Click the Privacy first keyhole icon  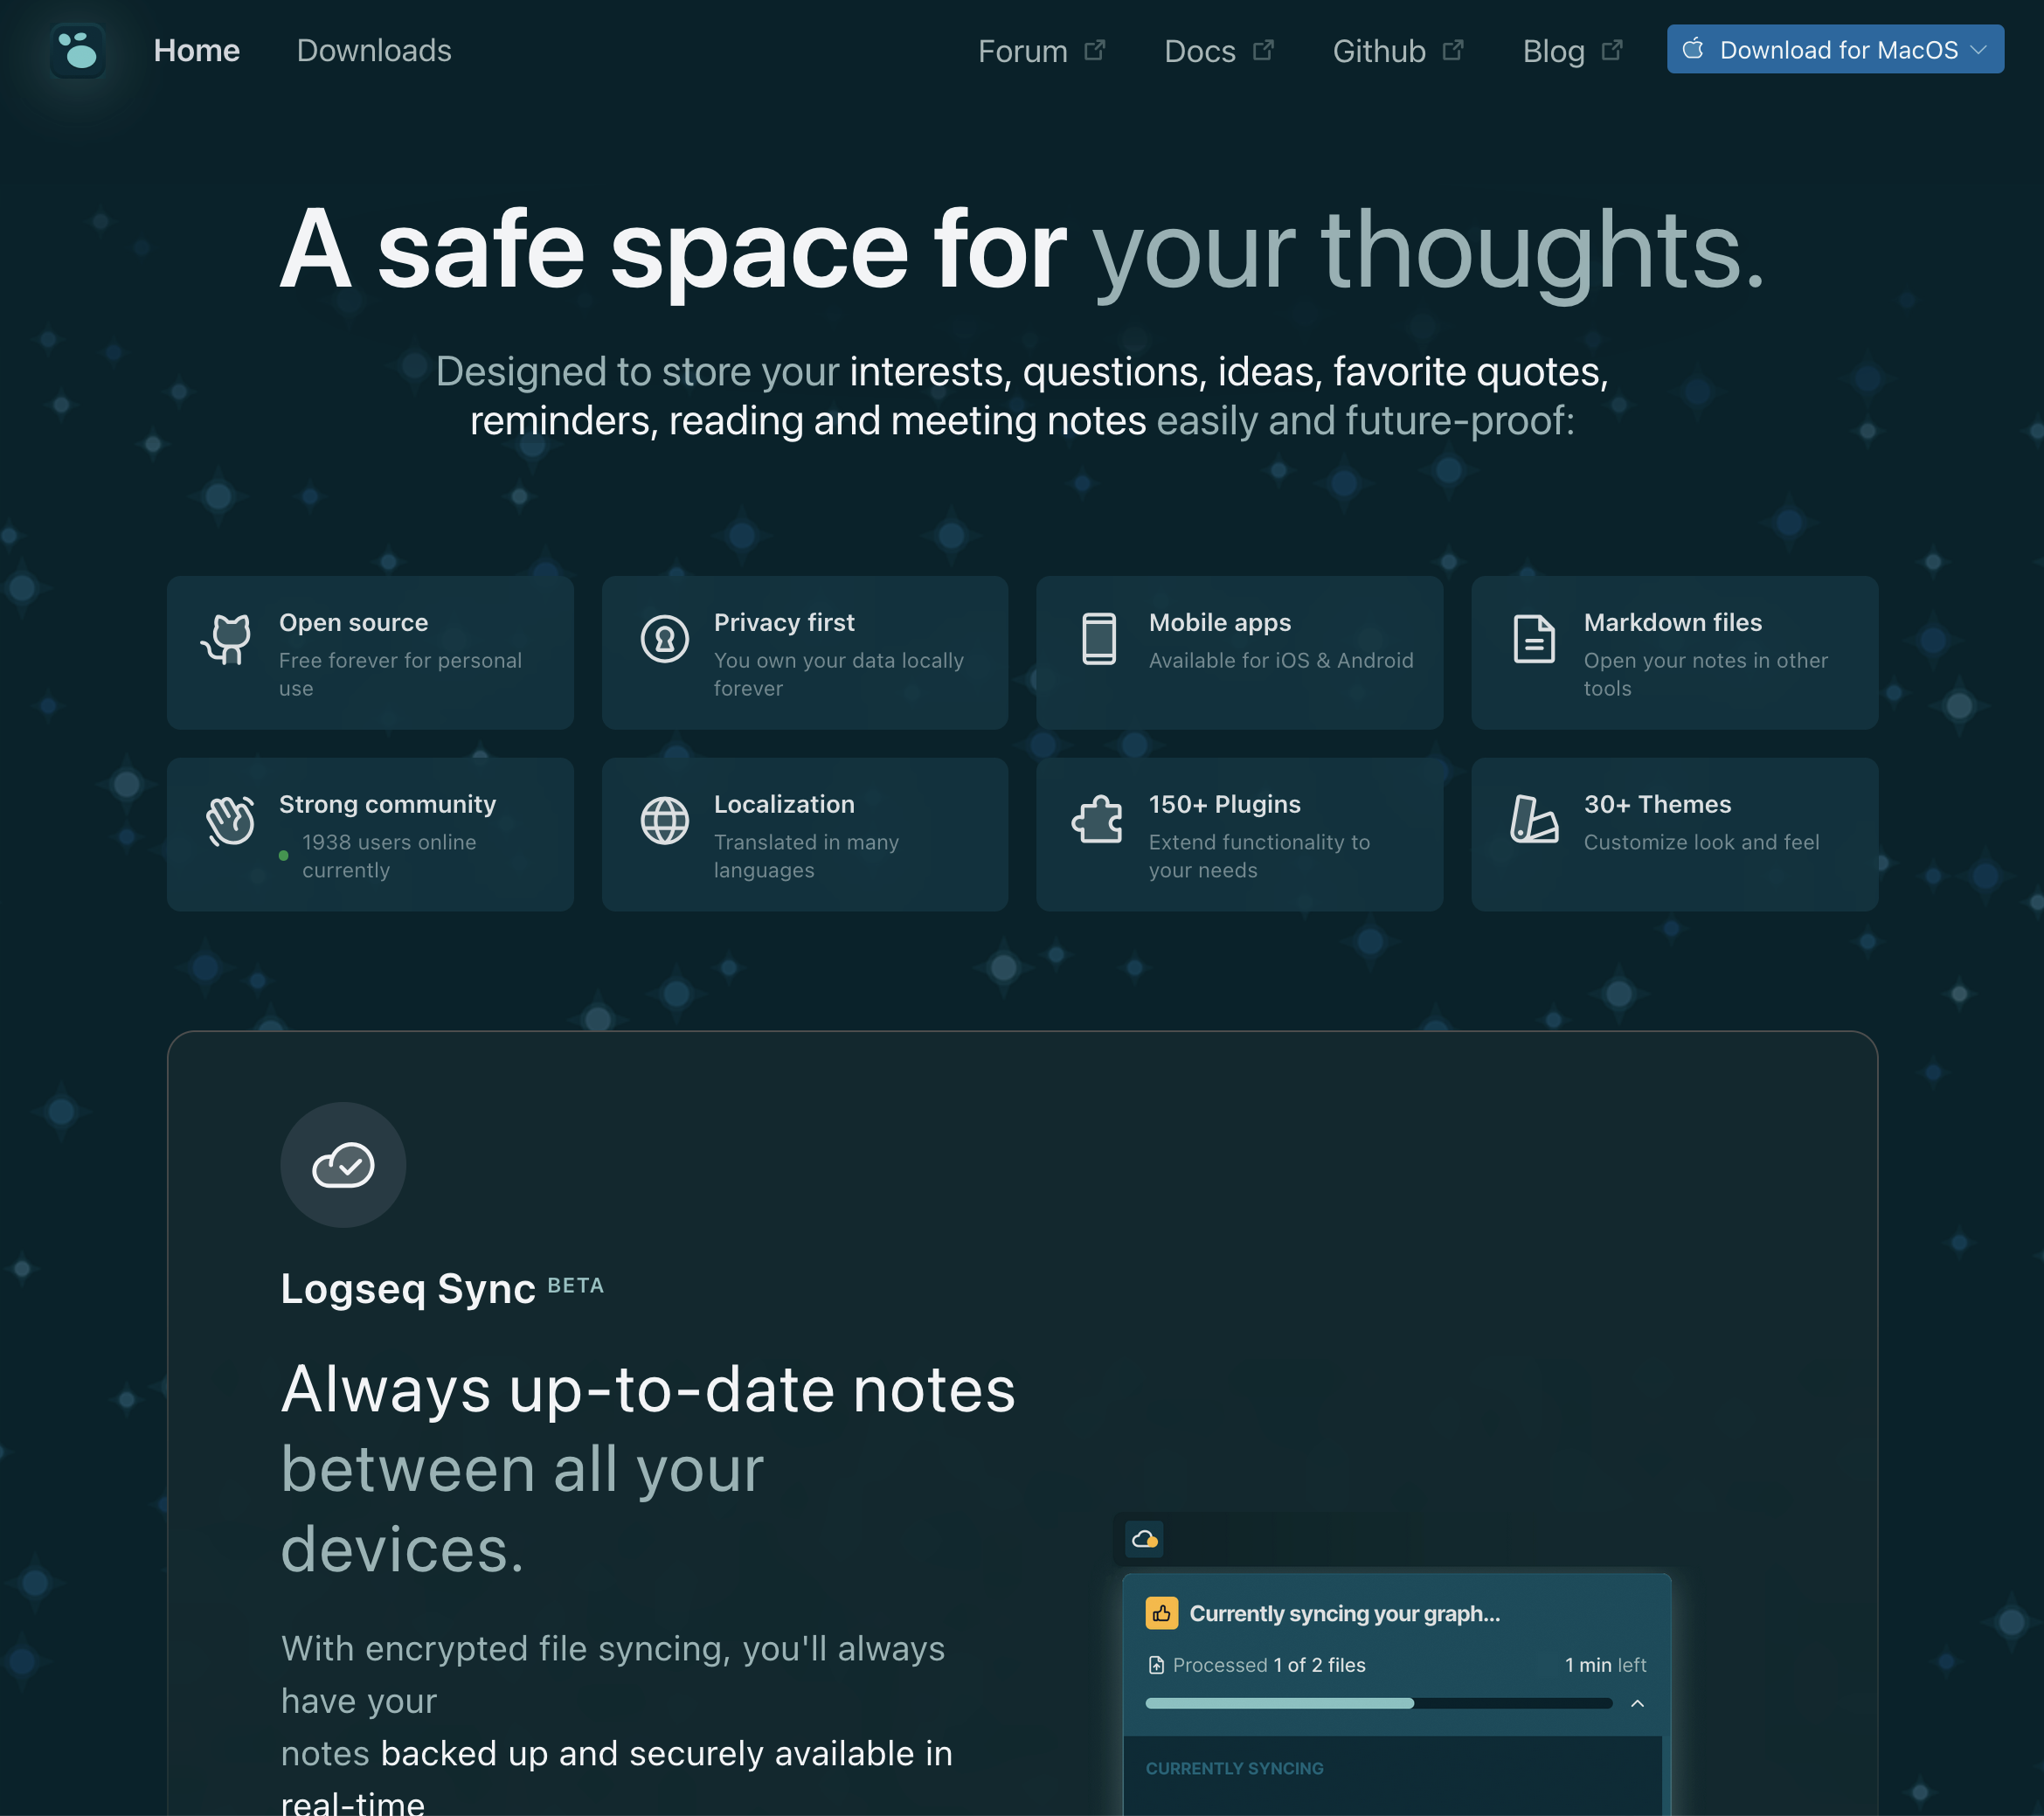(664, 639)
